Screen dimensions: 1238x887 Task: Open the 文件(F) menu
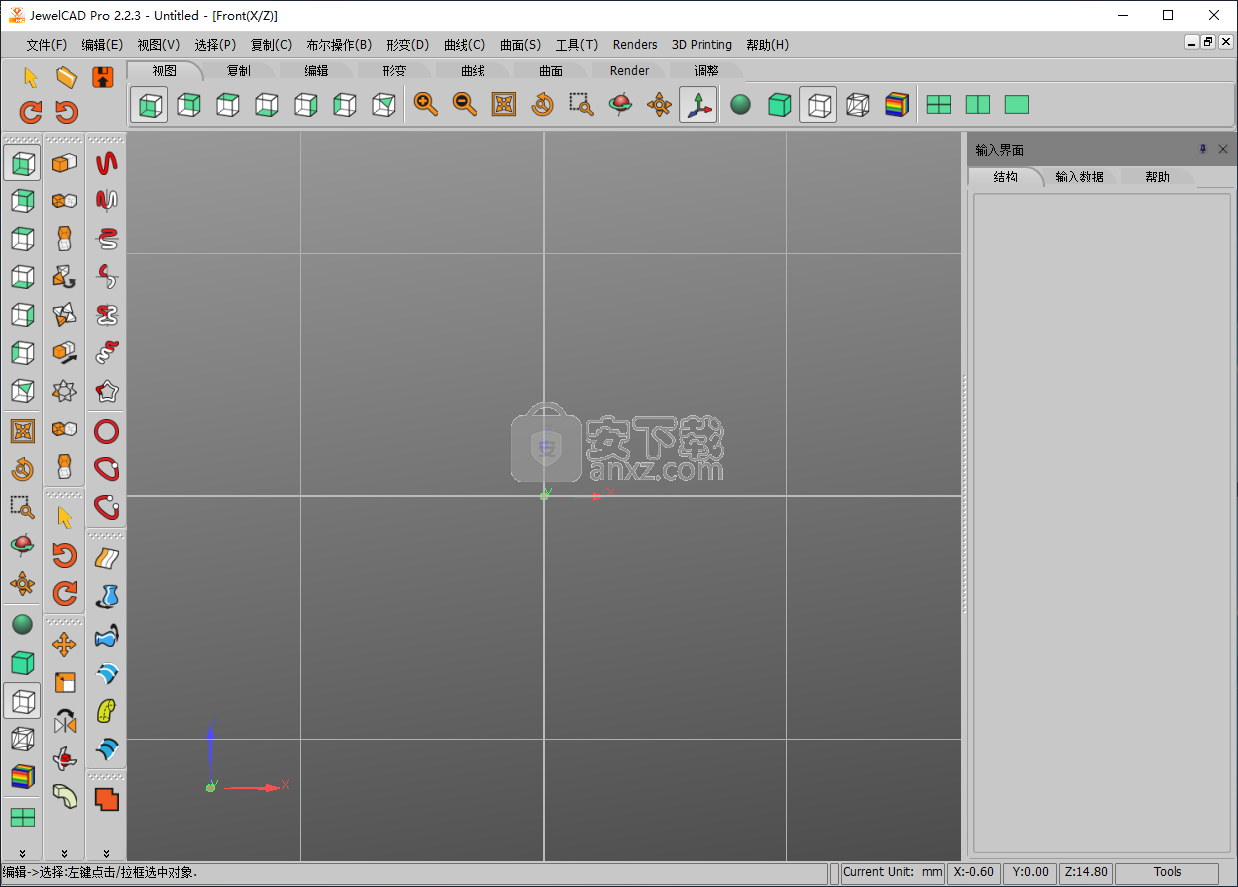pos(47,45)
